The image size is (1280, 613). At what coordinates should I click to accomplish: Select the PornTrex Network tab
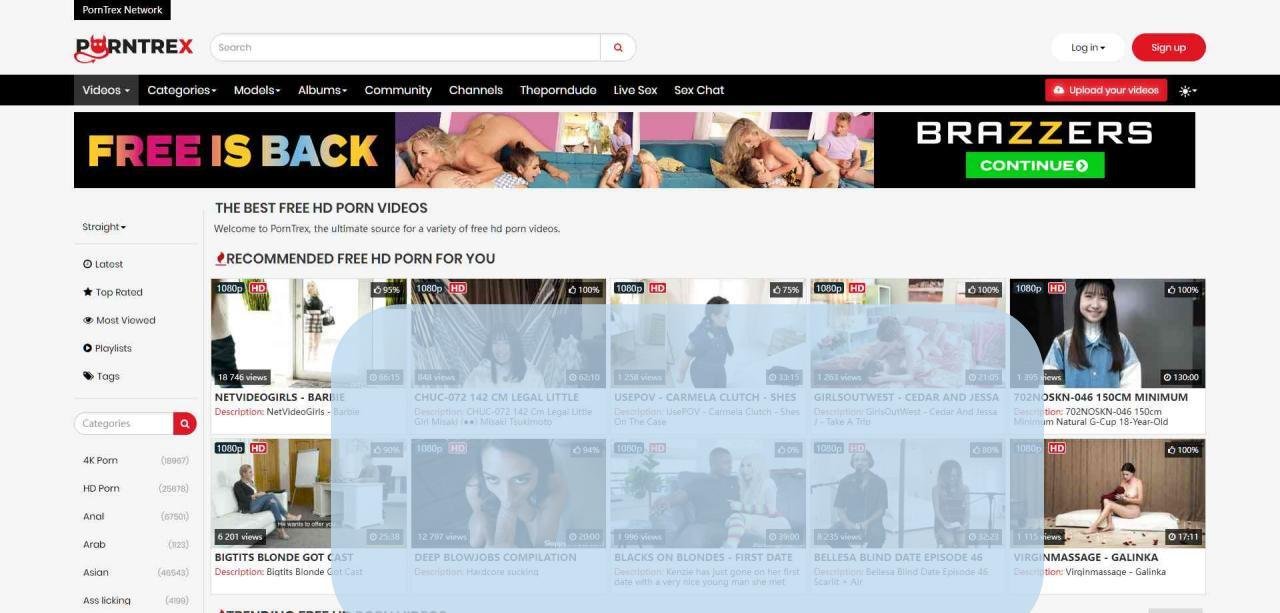[122, 10]
